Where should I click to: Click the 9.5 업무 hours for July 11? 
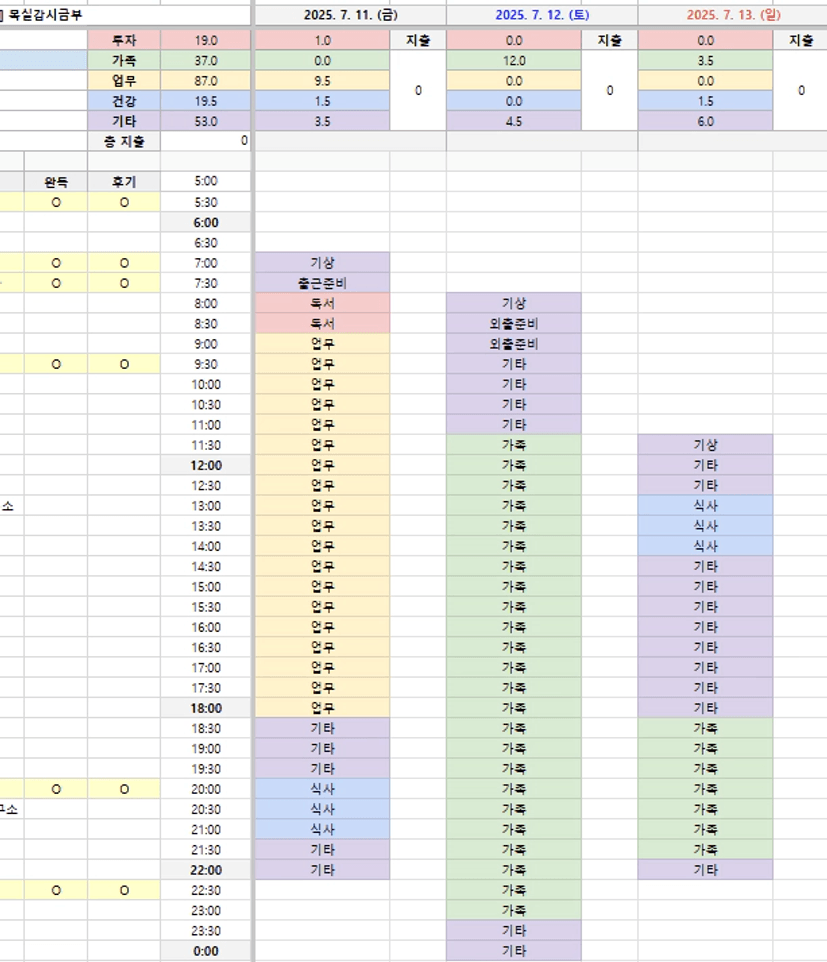(x=322, y=81)
